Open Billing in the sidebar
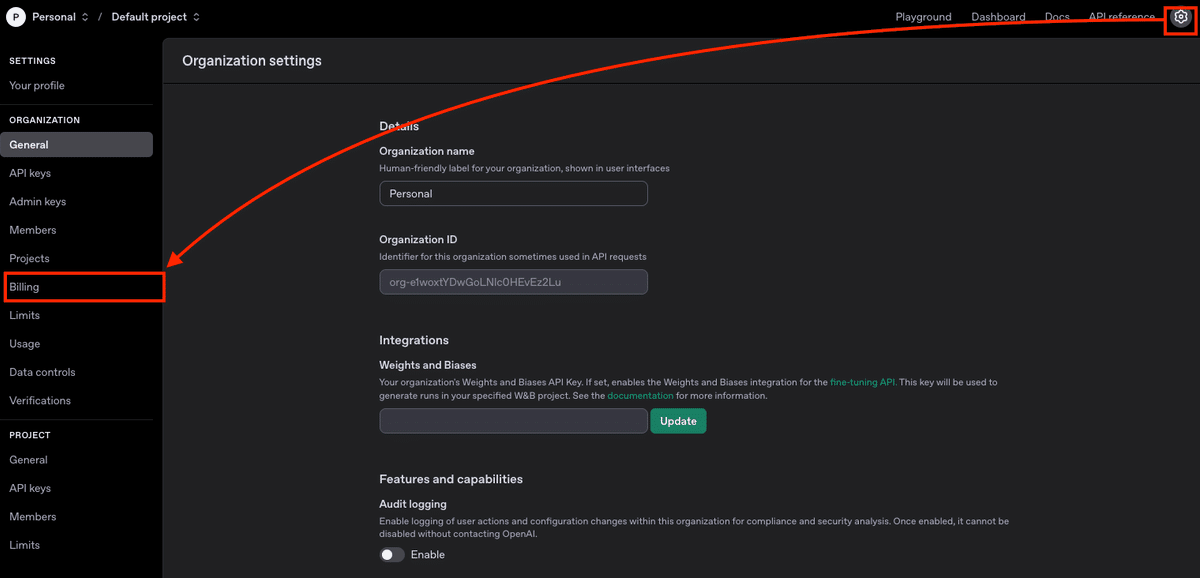This screenshot has width=1200, height=578. pos(25,287)
